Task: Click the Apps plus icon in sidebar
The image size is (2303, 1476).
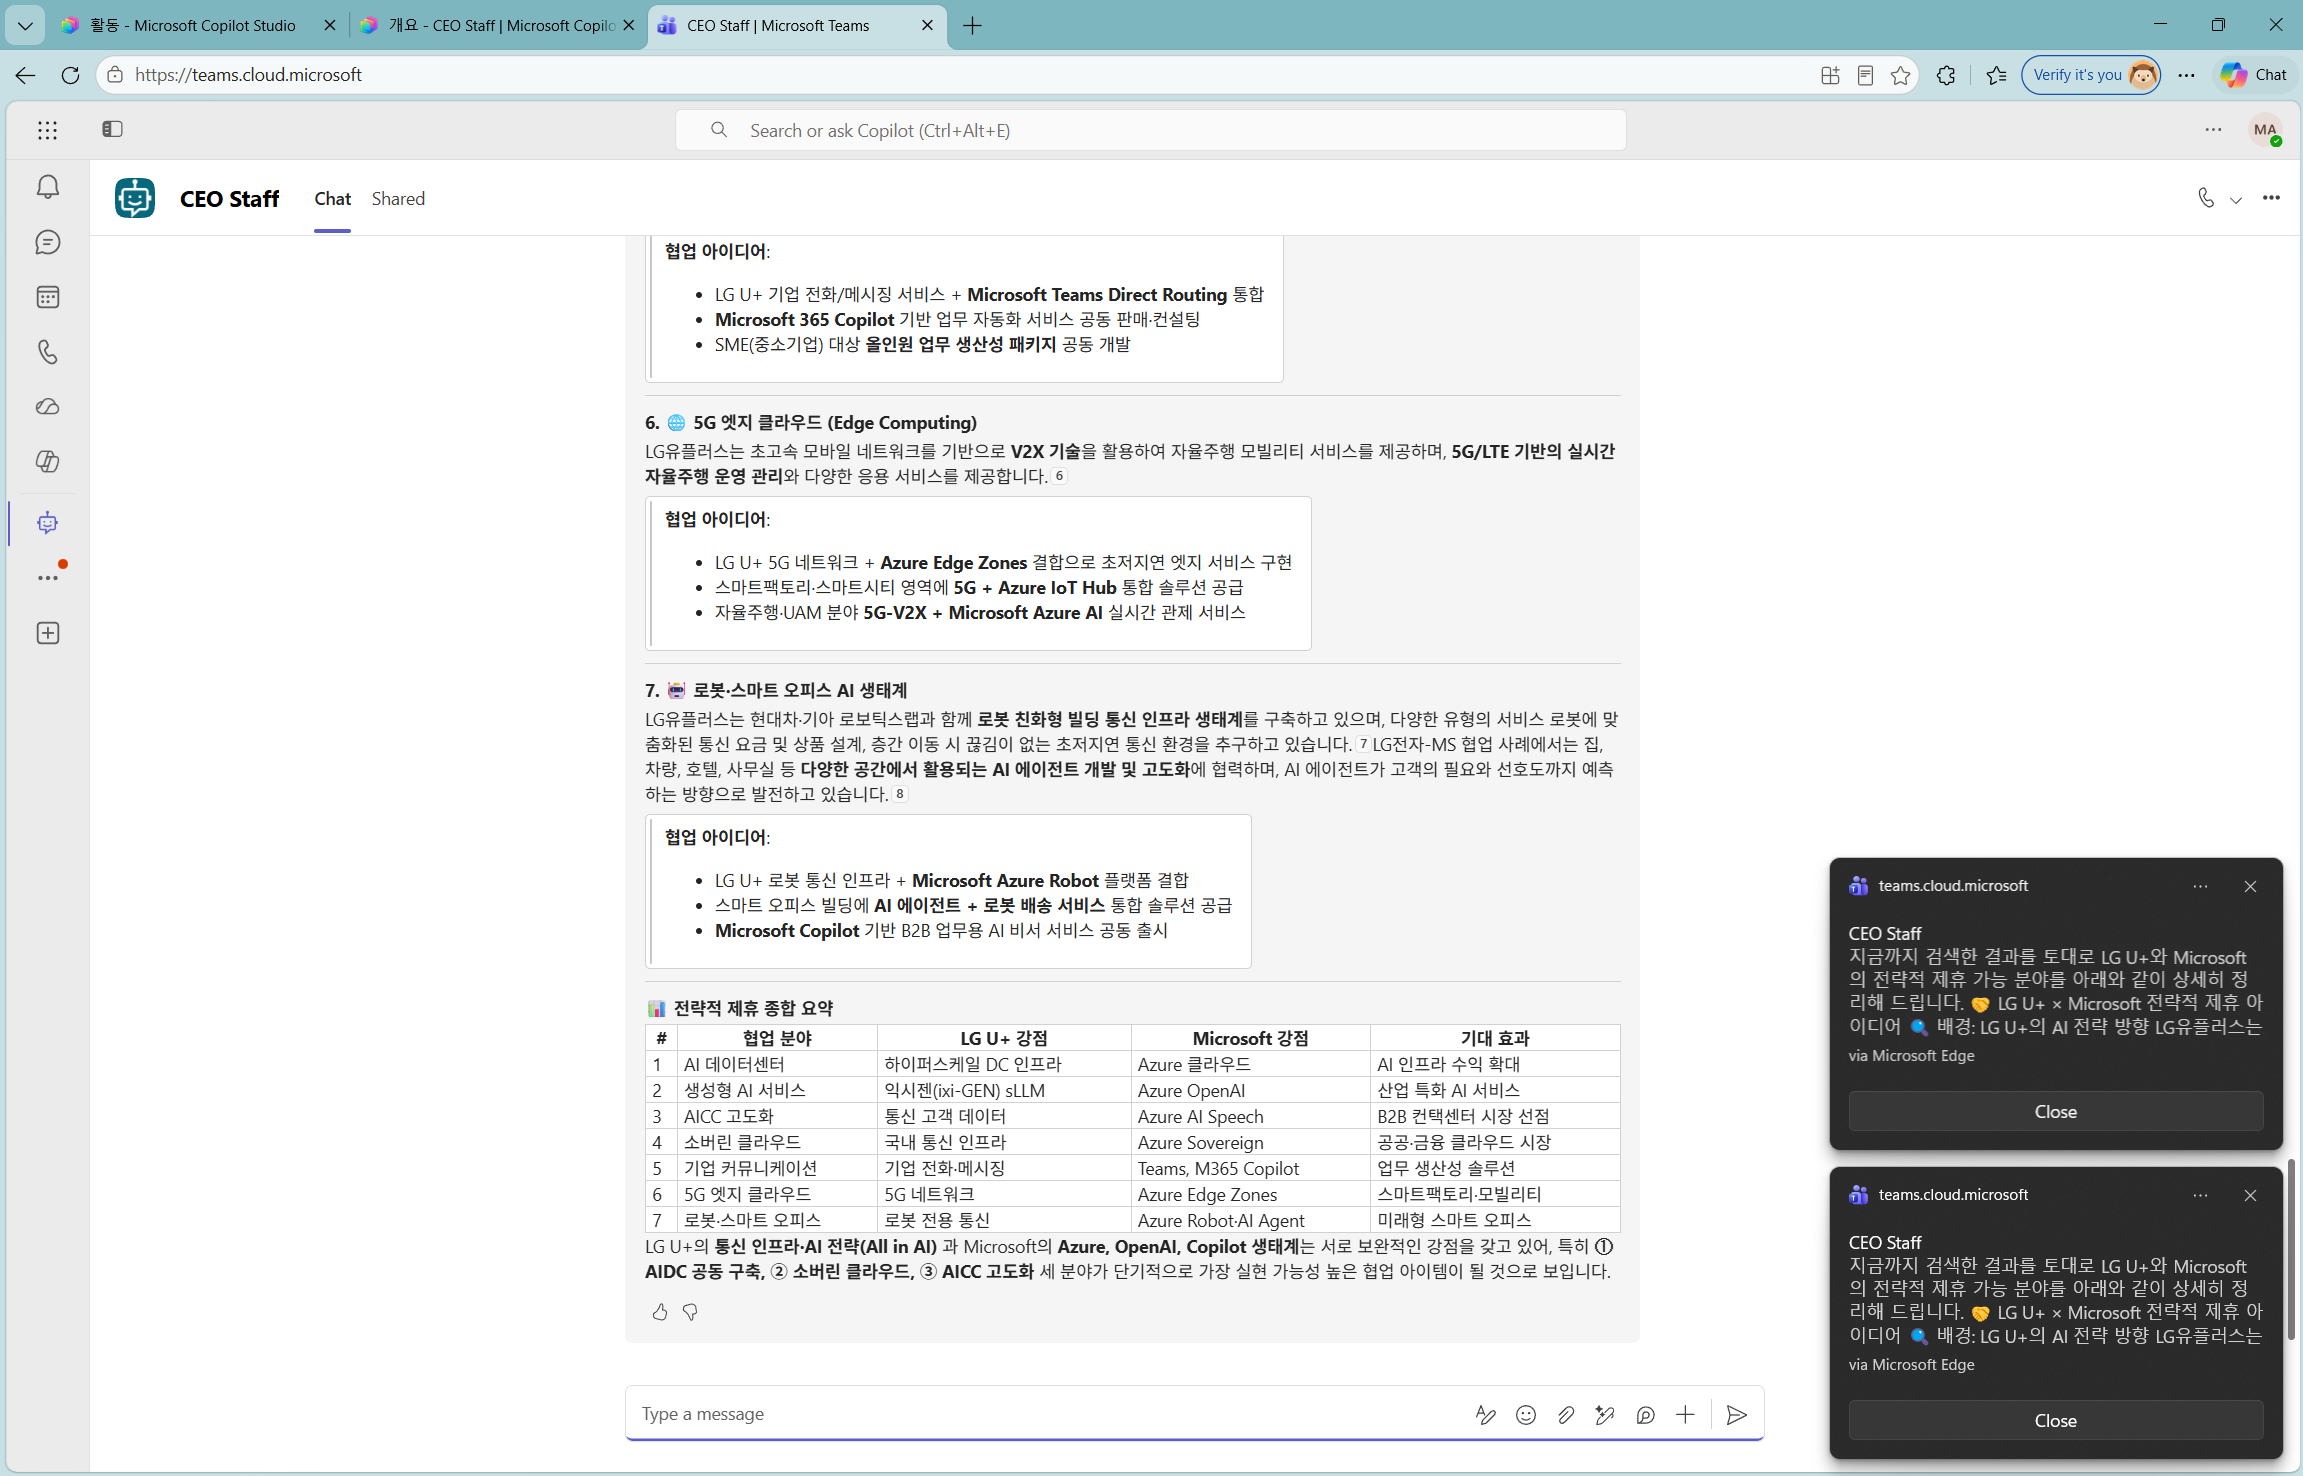Action: (x=48, y=633)
